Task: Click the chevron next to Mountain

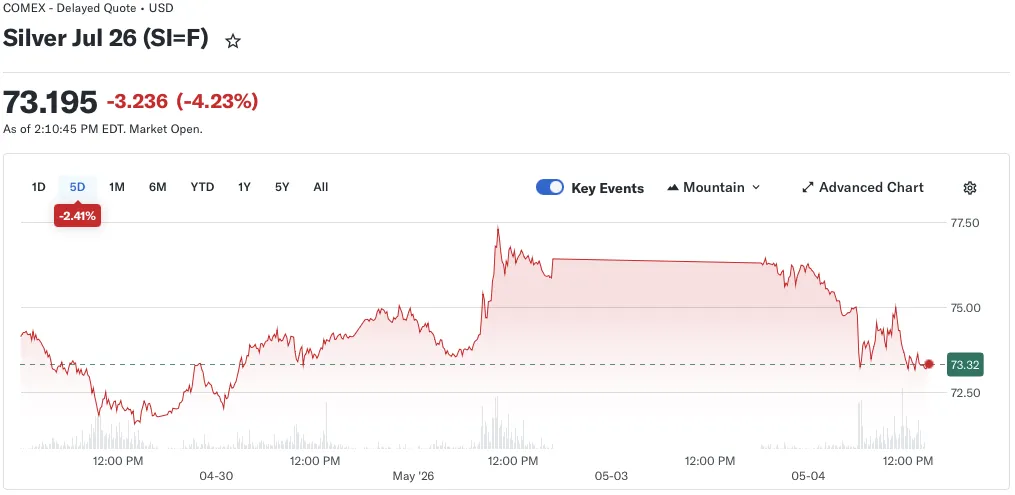Action: pyautogui.click(x=756, y=188)
